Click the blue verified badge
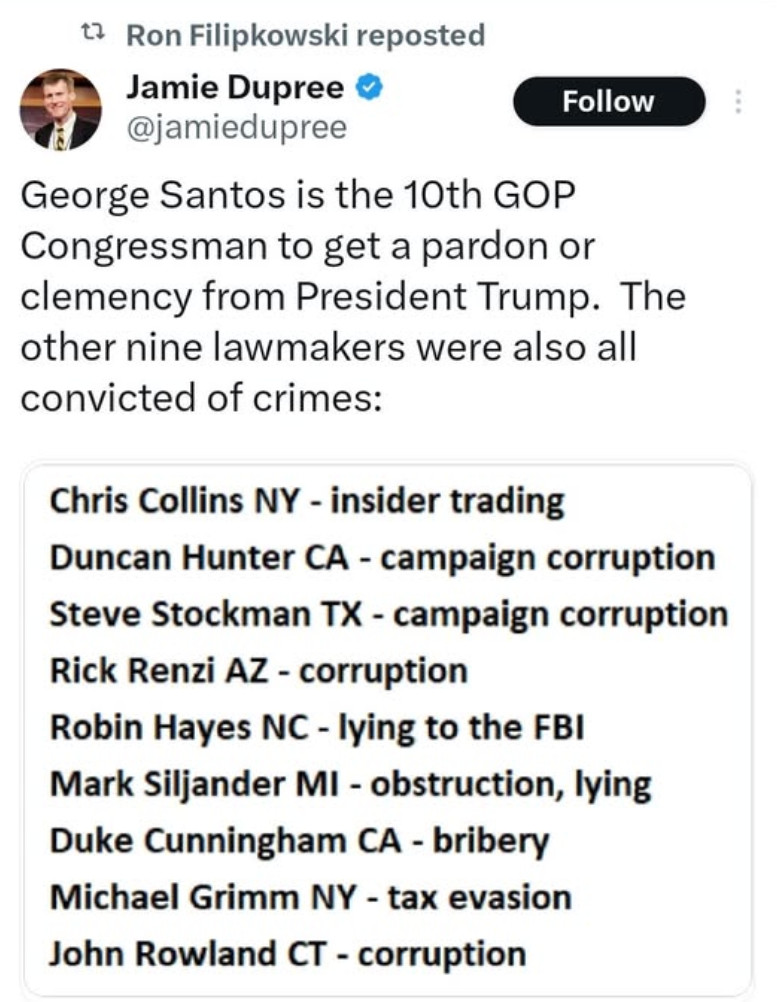Image resolution: width=777 pixels, height=1002 pixels. click(369, 89)
